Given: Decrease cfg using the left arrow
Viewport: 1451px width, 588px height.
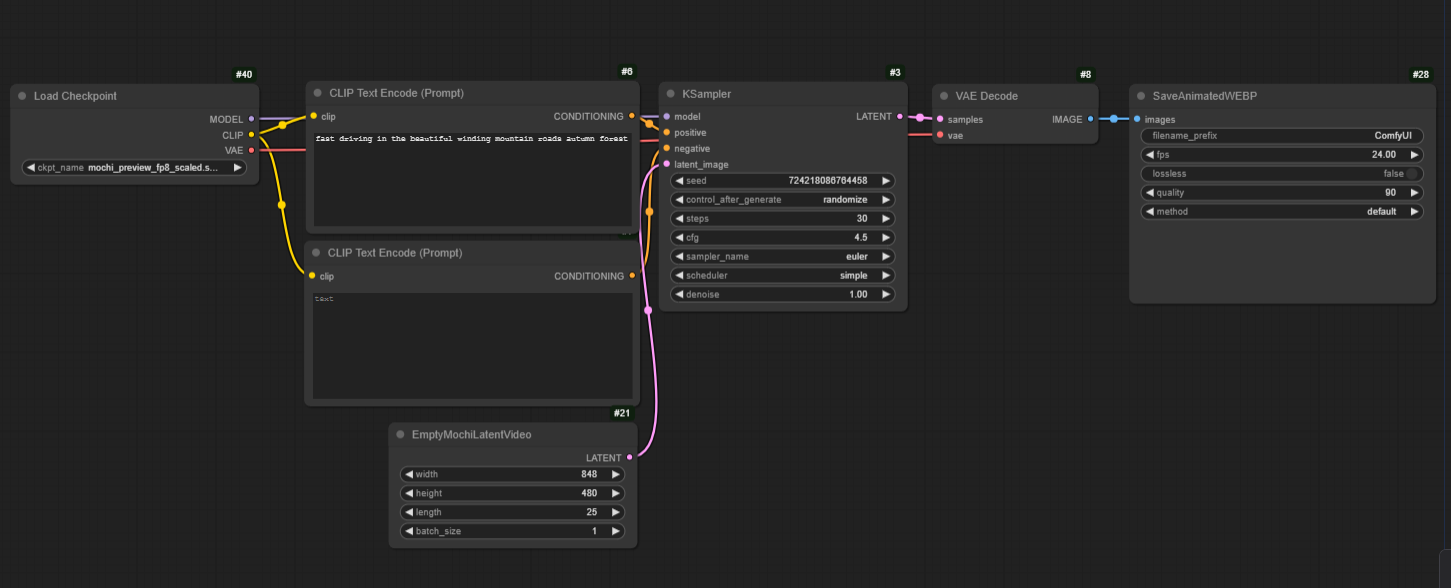Looking at the screenshot, I should click(x=679, y=237).
